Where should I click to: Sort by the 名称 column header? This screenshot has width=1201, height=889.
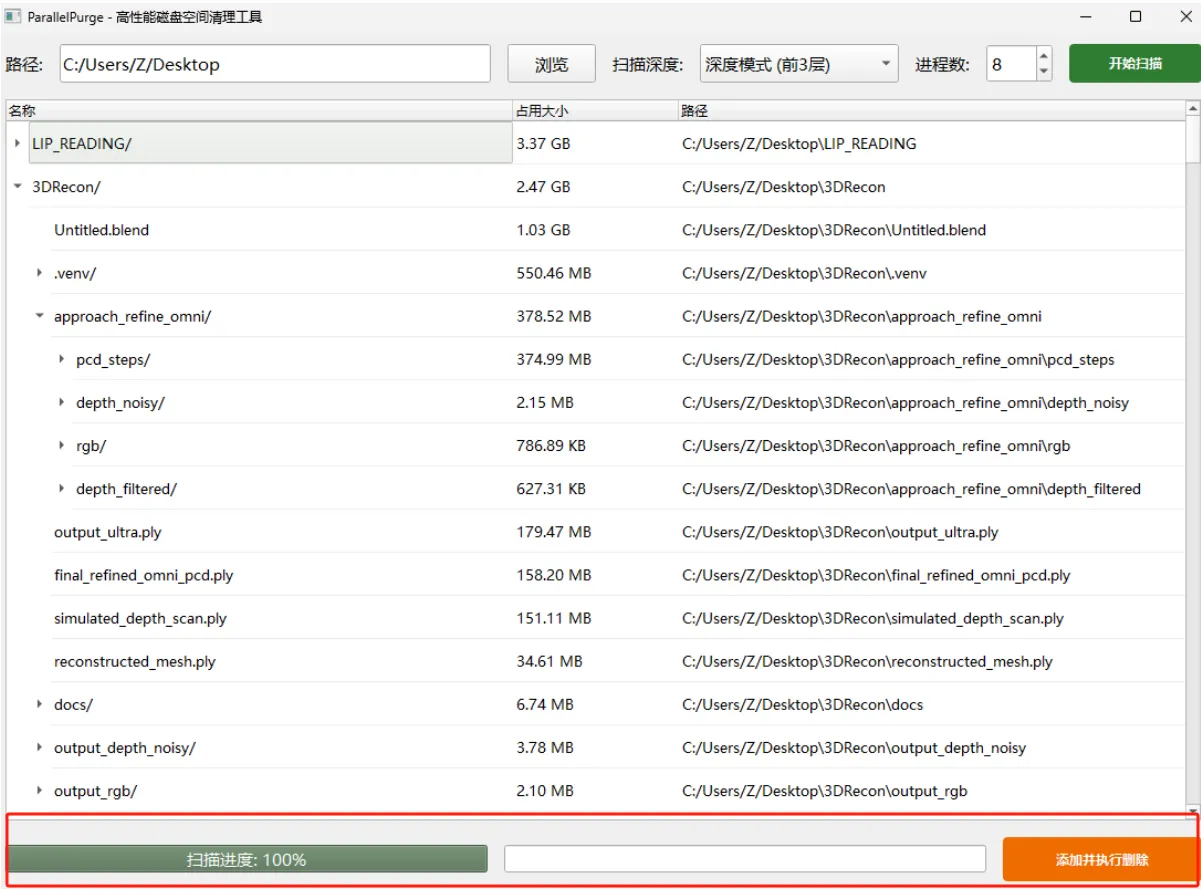(x=258, y=110)
